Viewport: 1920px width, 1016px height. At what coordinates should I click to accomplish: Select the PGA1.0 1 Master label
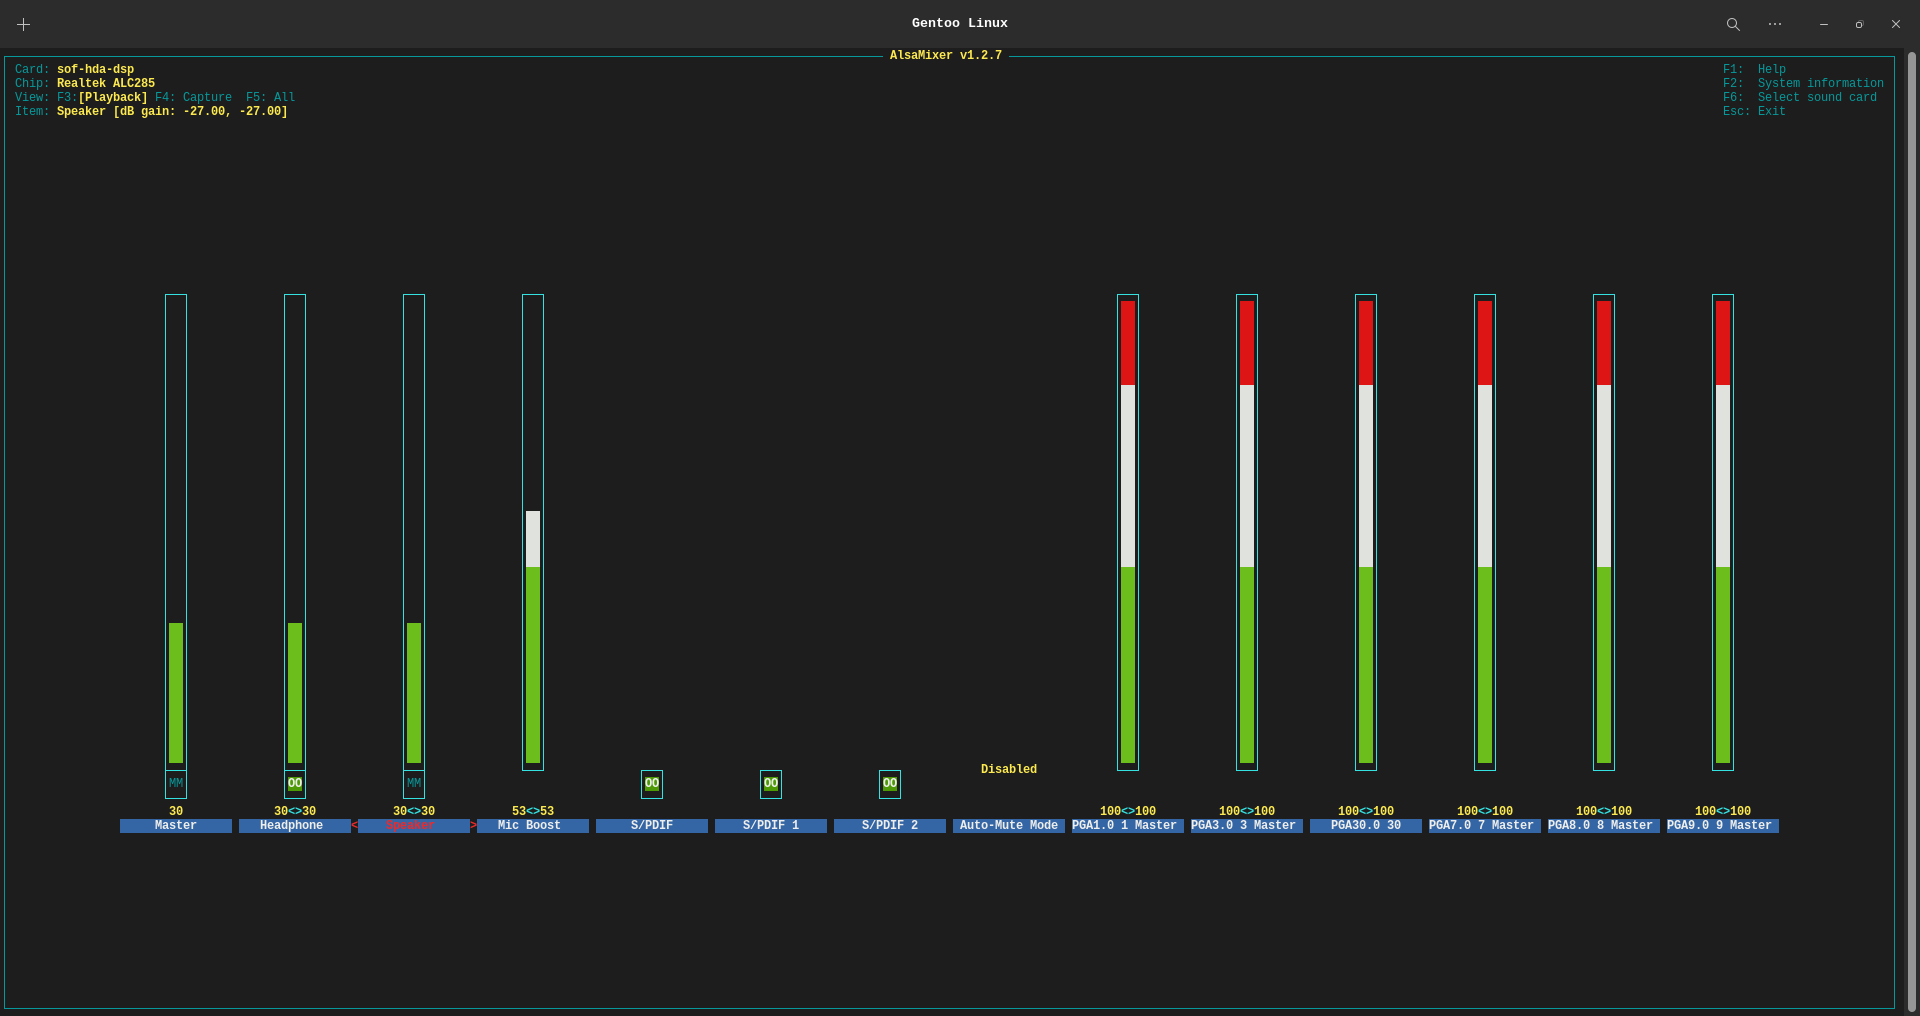(1128, 826)
